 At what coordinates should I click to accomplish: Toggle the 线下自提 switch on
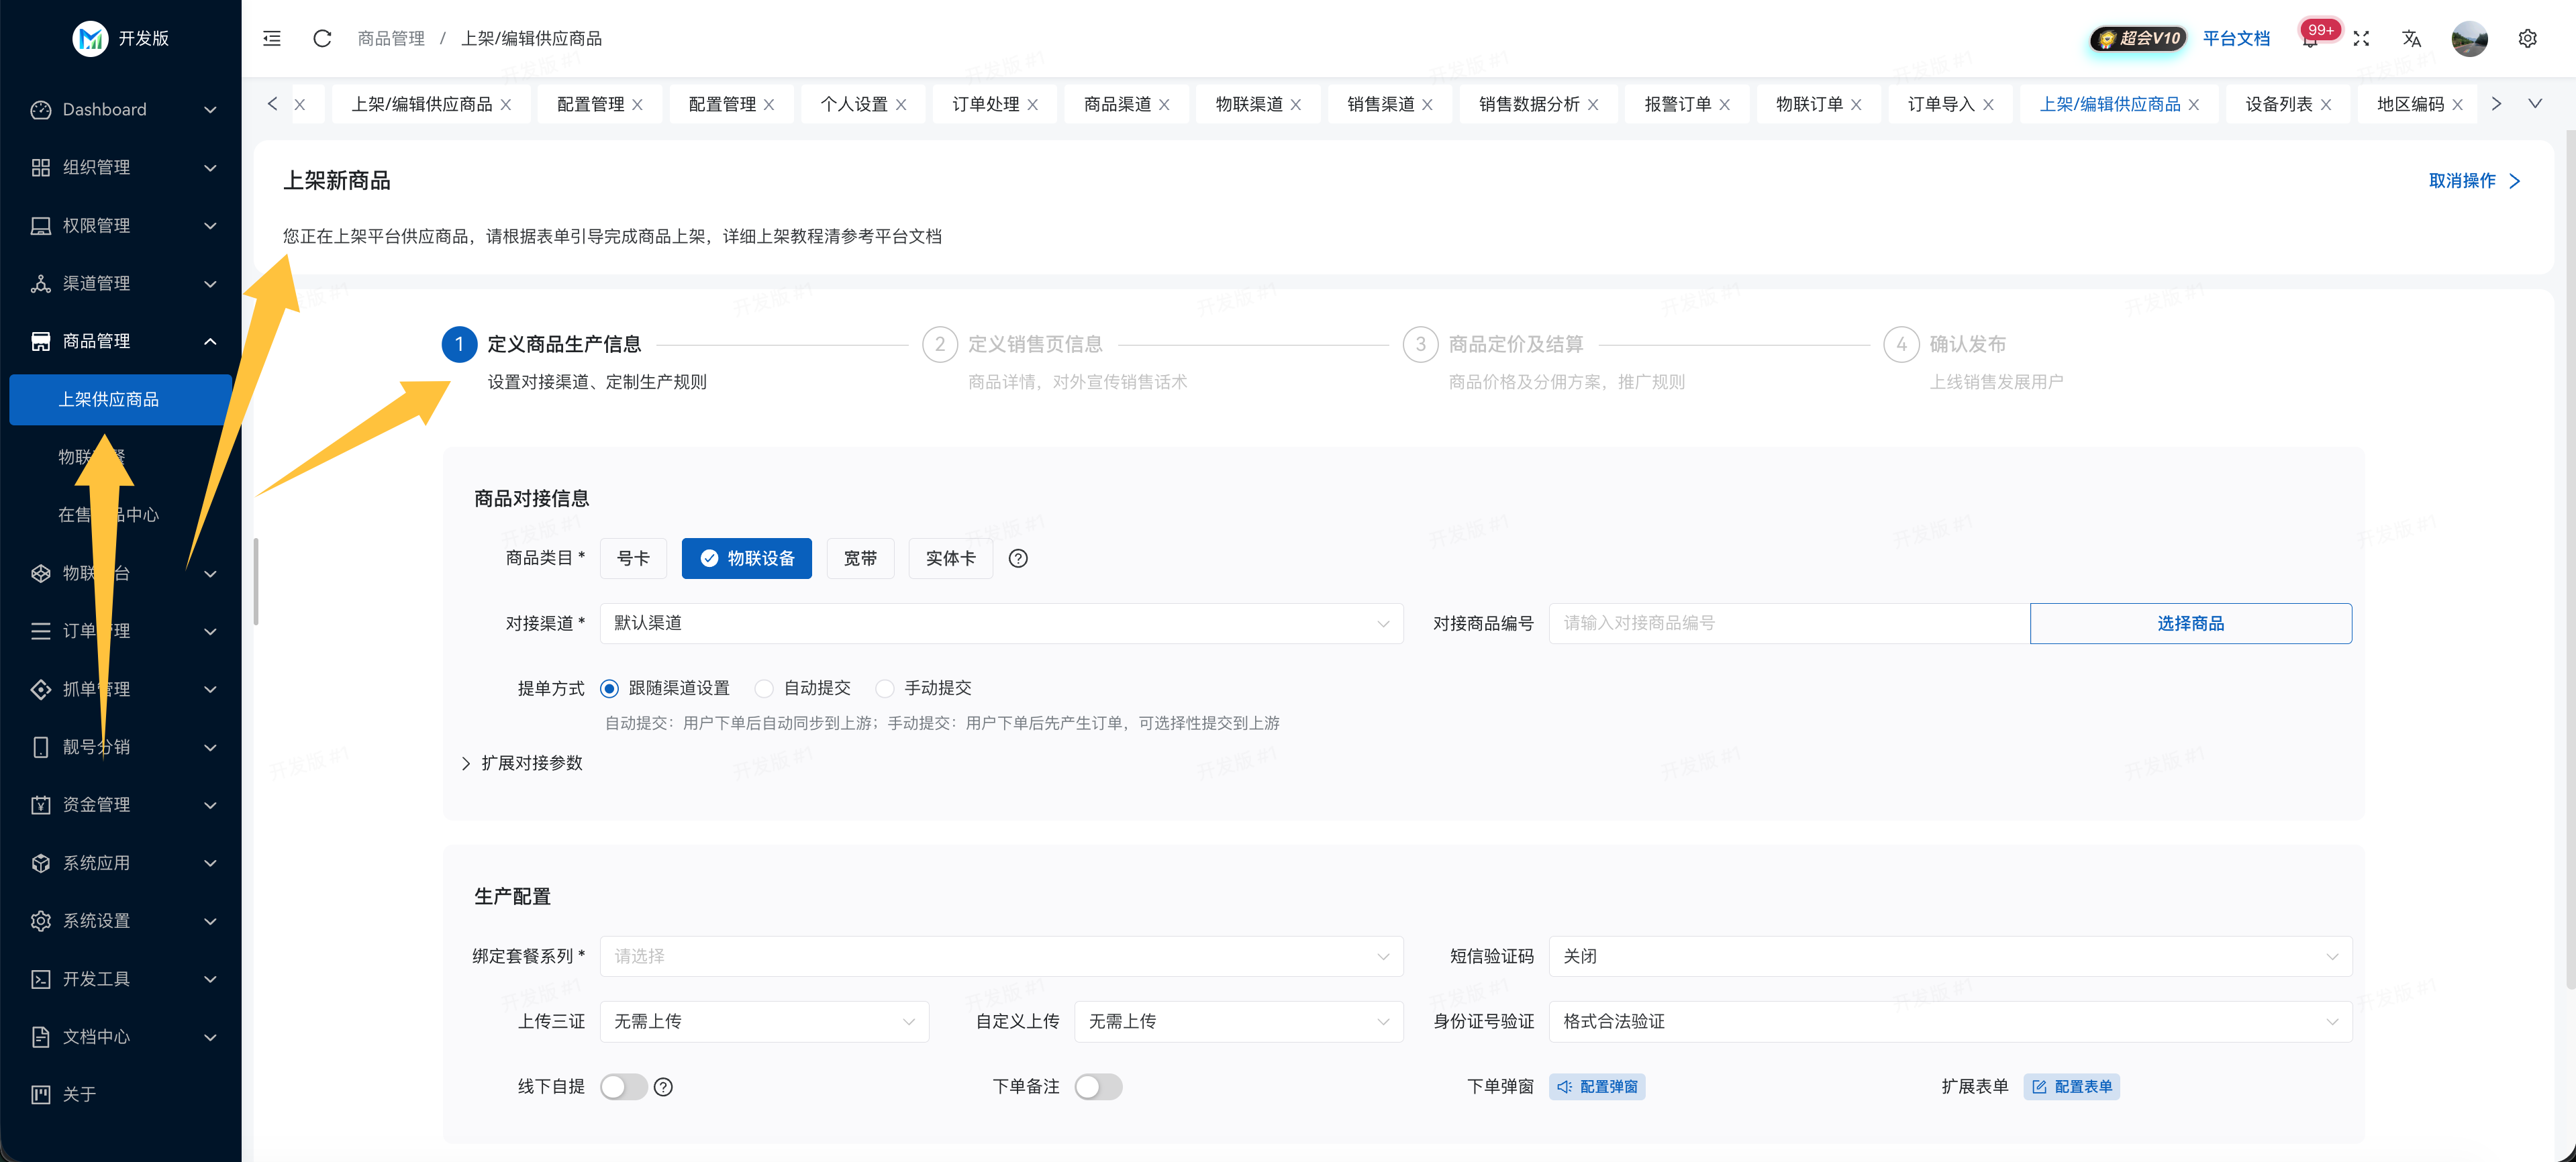tap(623, 1087)
